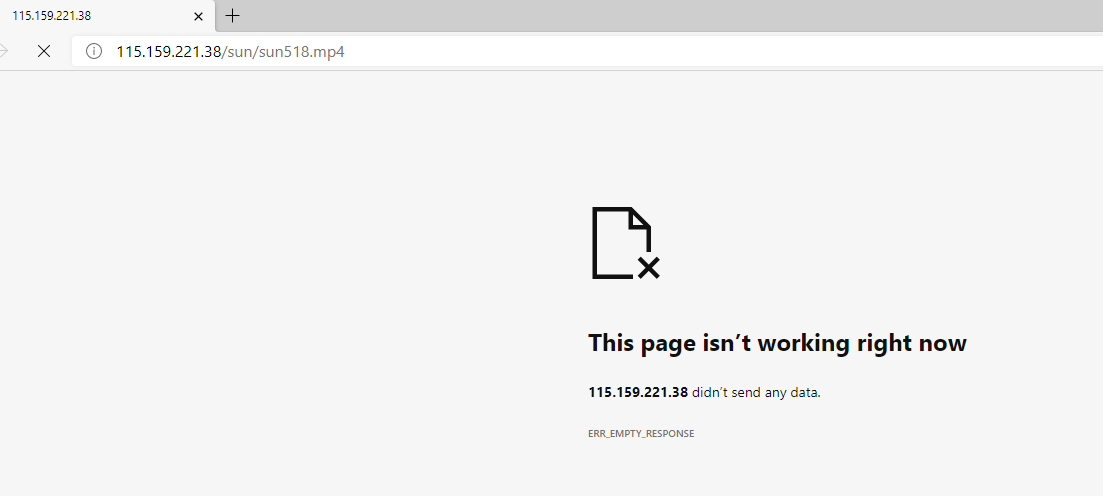This screenshot has width=1103, height=496.
Task: Click the broken page document icon
Action: tap(625, 243)
